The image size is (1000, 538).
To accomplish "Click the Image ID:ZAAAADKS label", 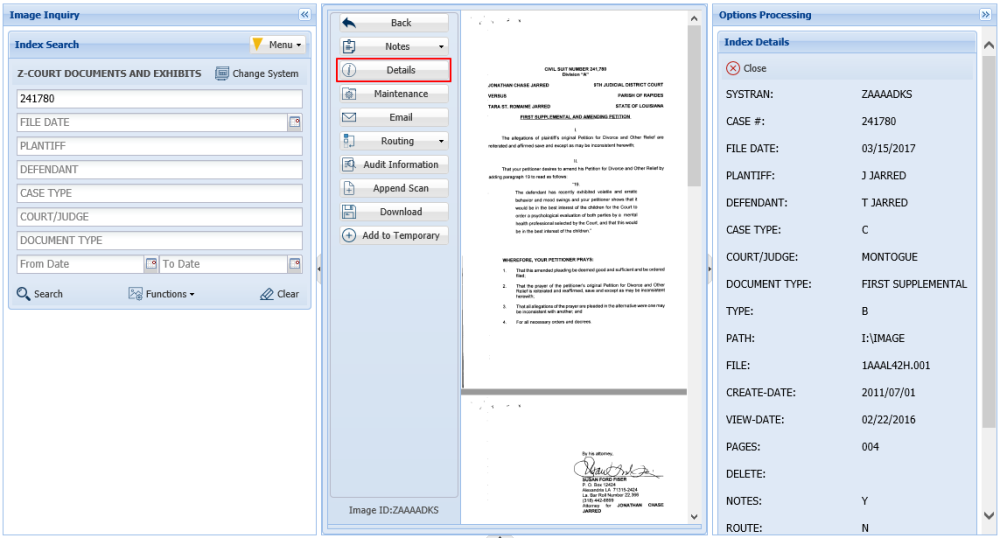I will coord(393,510).
